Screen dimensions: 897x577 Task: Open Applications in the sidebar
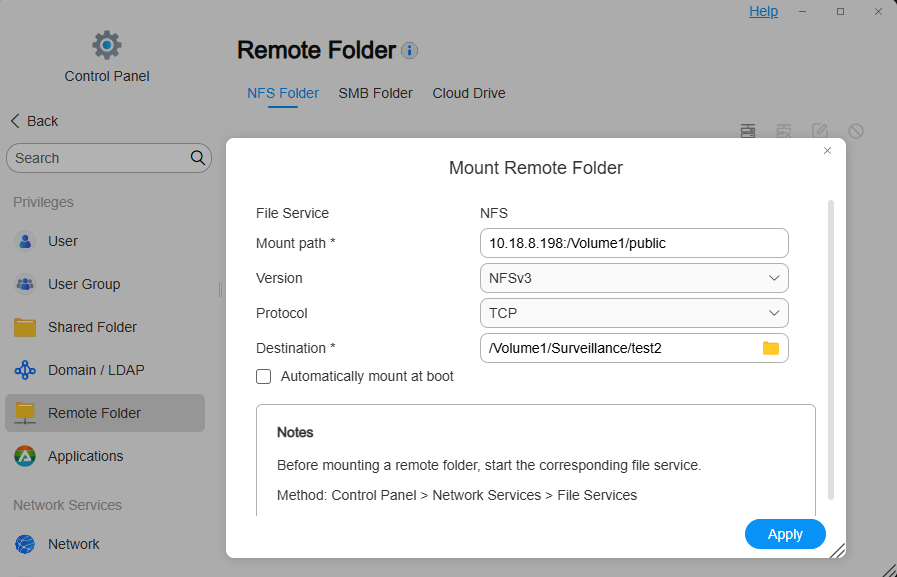coord(85,456)
